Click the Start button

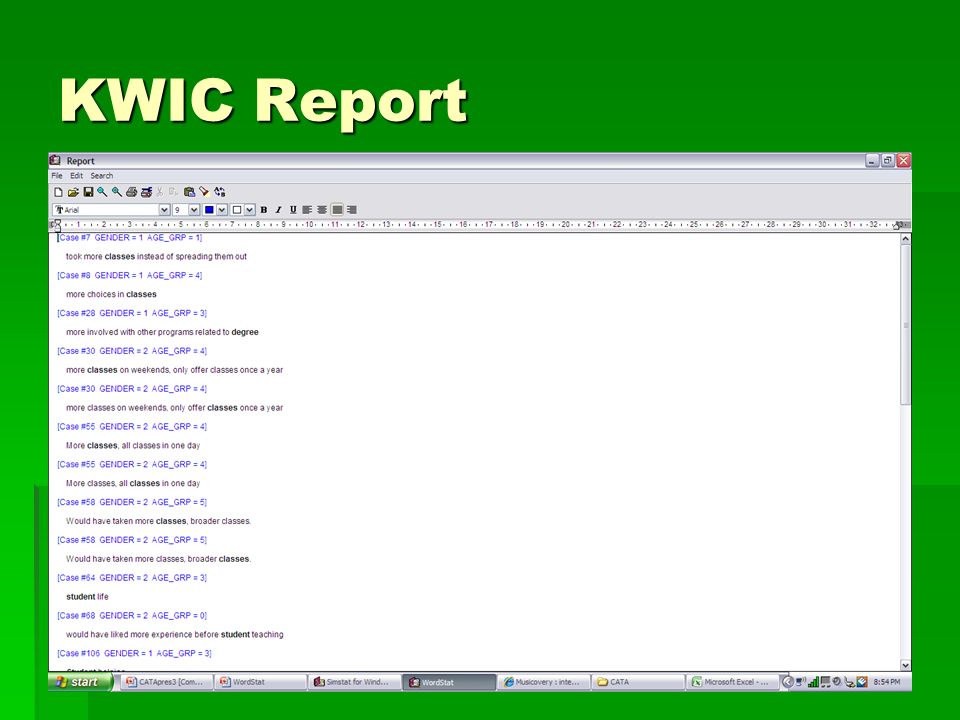coord(81,682)
